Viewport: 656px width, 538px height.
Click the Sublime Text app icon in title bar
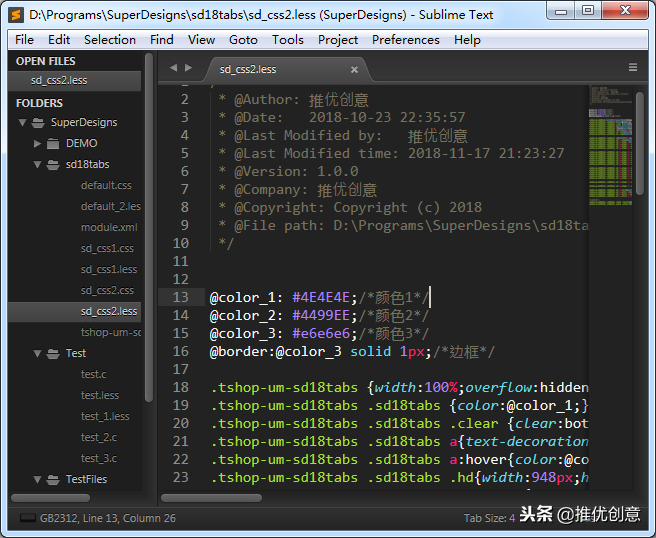(x=16, y=15)
